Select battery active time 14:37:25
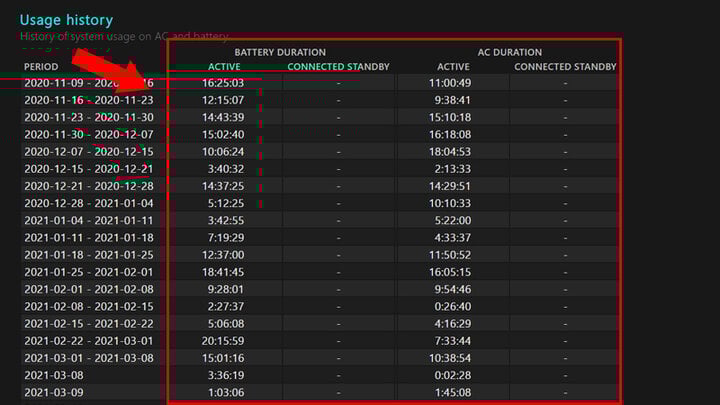This screenshot has width=720, height=405. pos(223,186)
